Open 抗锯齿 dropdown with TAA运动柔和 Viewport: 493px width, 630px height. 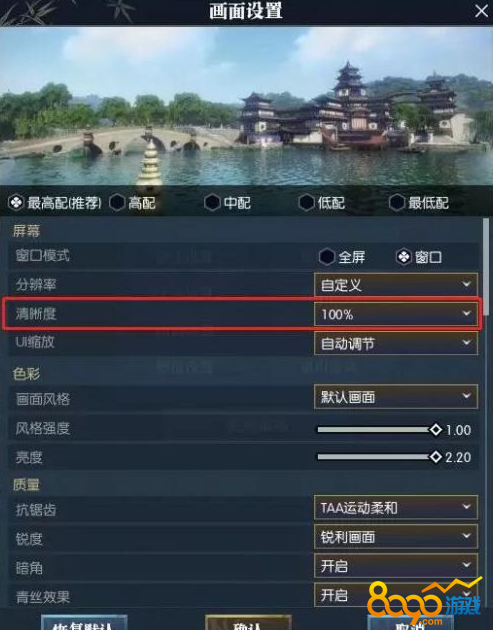[396, 507]
